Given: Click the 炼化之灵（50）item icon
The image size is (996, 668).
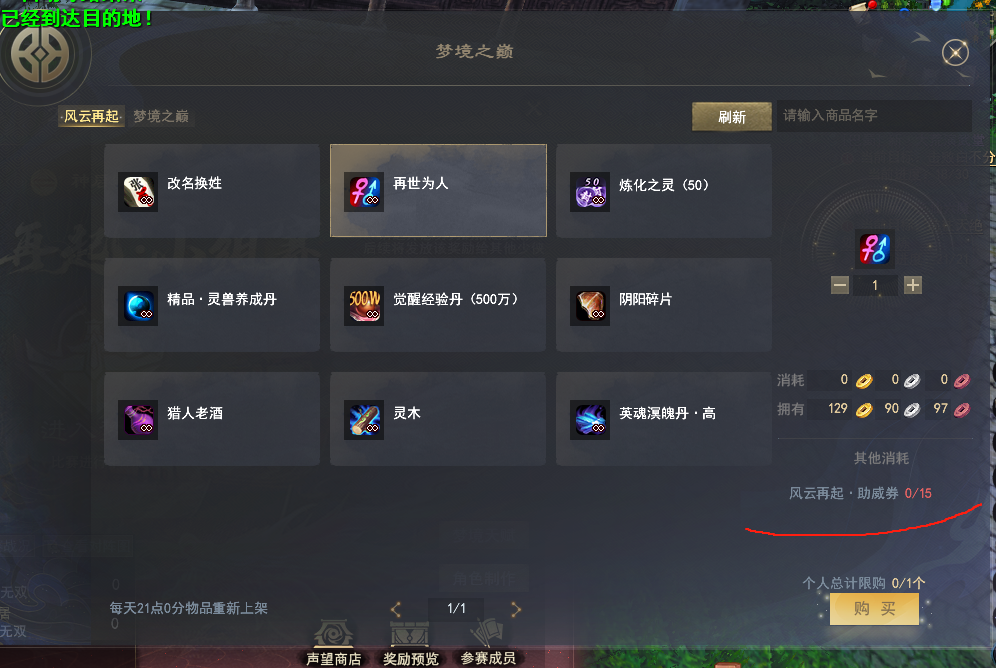Looking at the screenshot, I should coord(590,192).
